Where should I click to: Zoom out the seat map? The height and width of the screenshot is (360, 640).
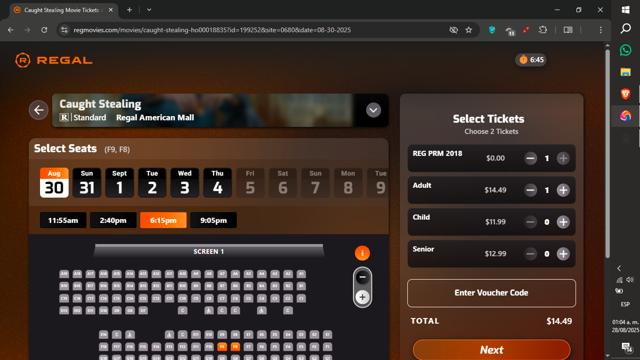pos(362,278)
